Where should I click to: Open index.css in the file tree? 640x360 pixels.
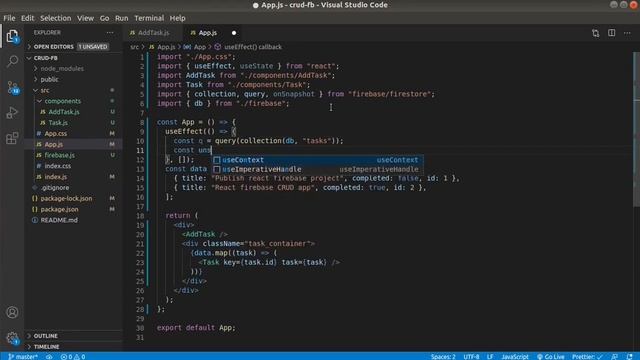pyautogui.click(x=58, y=166)
